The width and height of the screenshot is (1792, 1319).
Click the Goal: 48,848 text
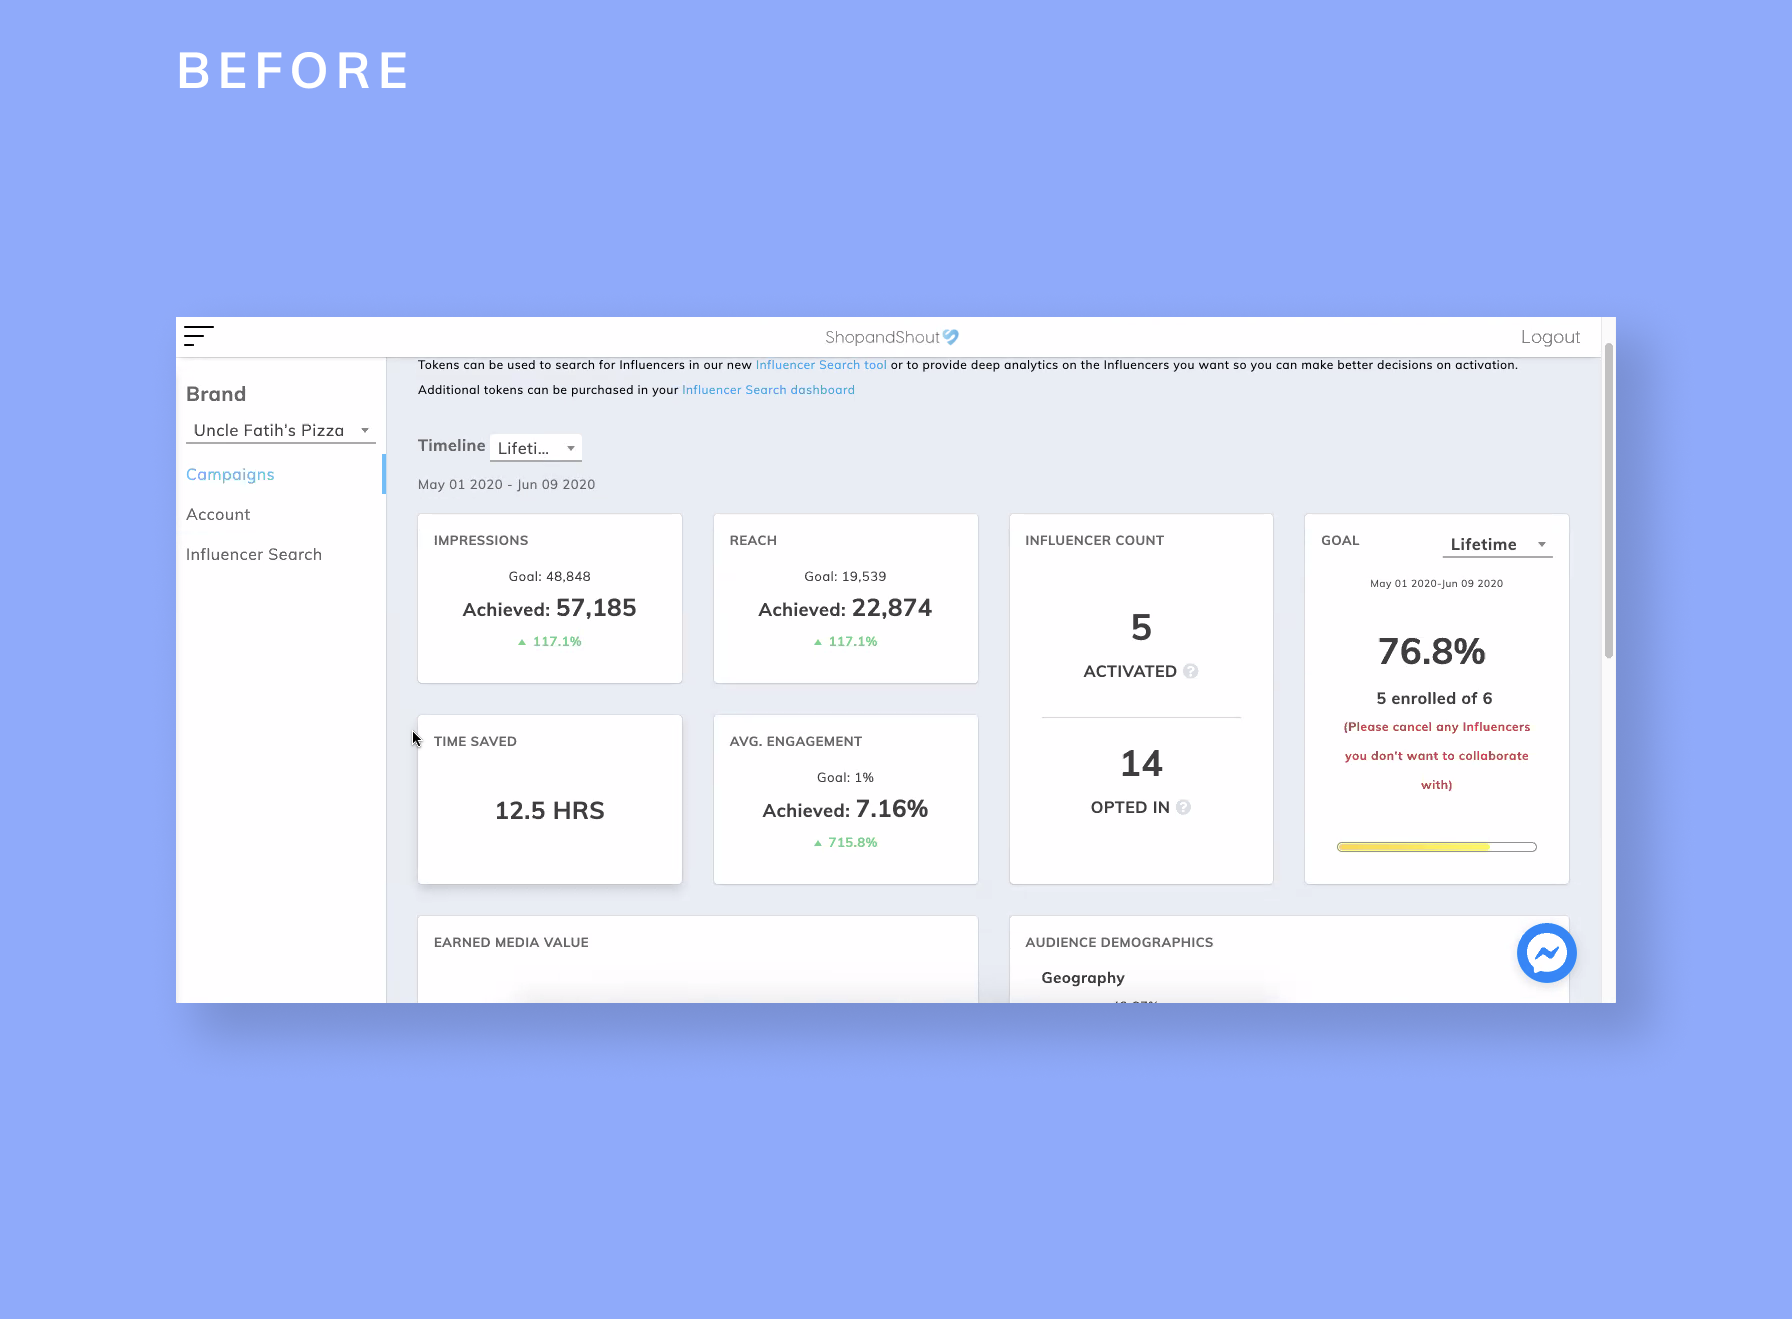(550, 576)
